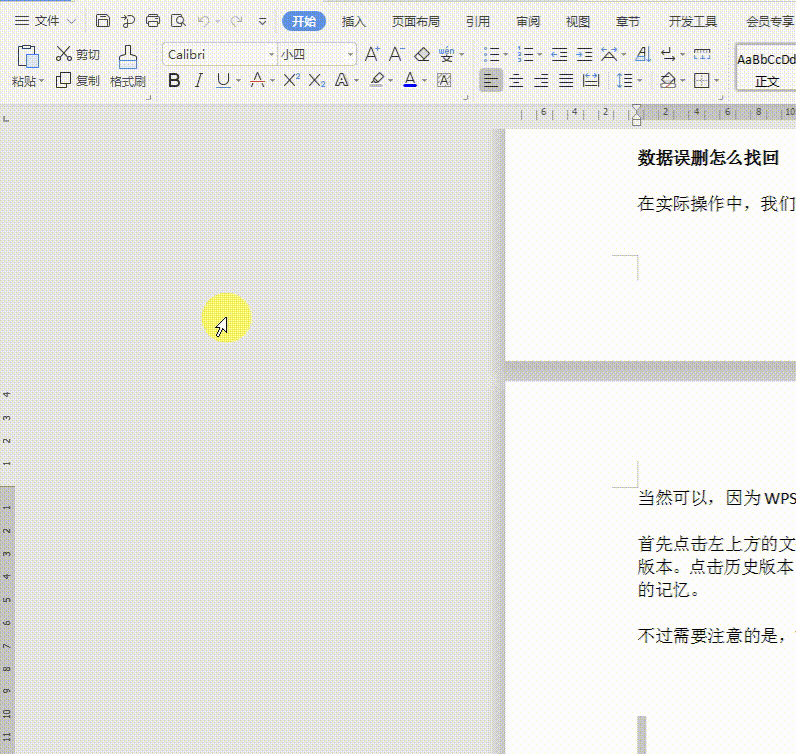Image resolution: width=796 pixels, height=754 pixels.
Task: Click the Undo arrow icon
Action: pos(204,21)
